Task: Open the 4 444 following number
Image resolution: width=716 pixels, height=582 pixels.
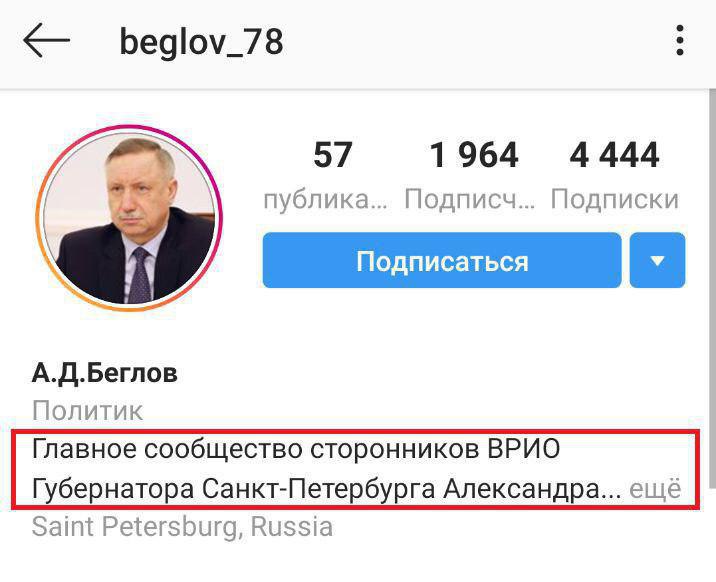Action: pyautogui.click(x=614, y=155)
